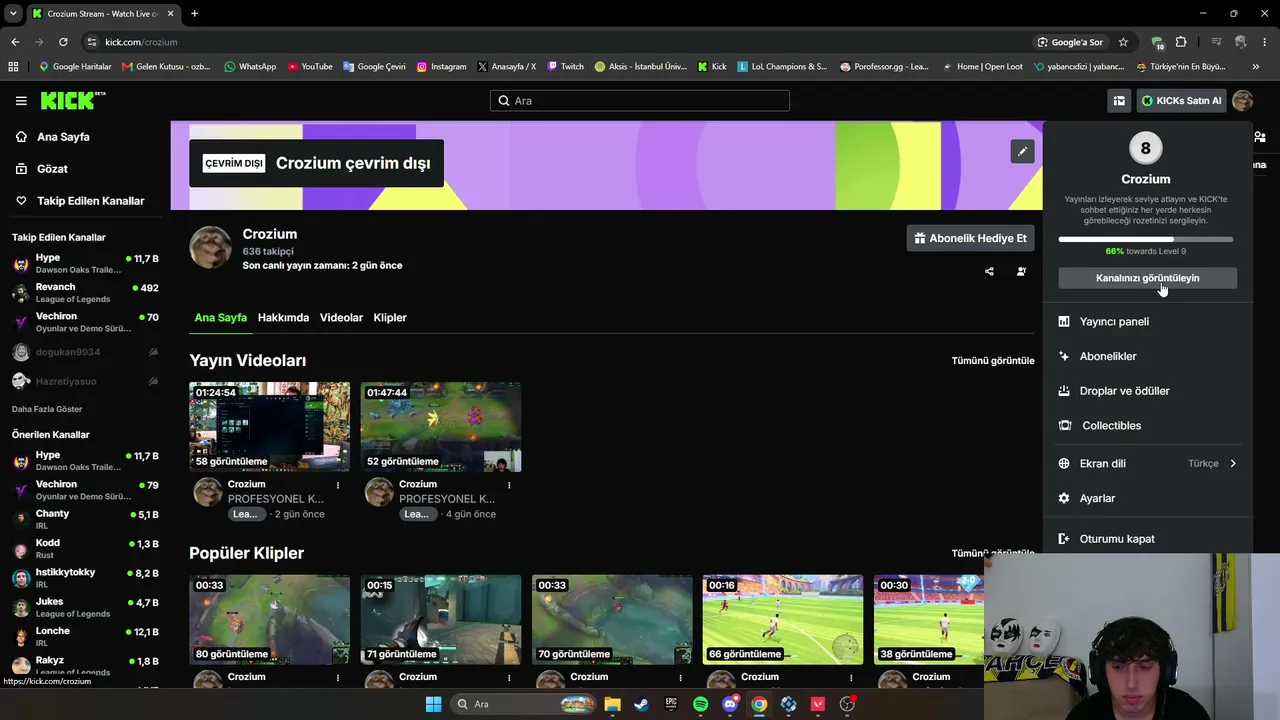Select Yayıncı paneli from the menu
This screenshot has height=720, width=1280.
coord(1148,322)
